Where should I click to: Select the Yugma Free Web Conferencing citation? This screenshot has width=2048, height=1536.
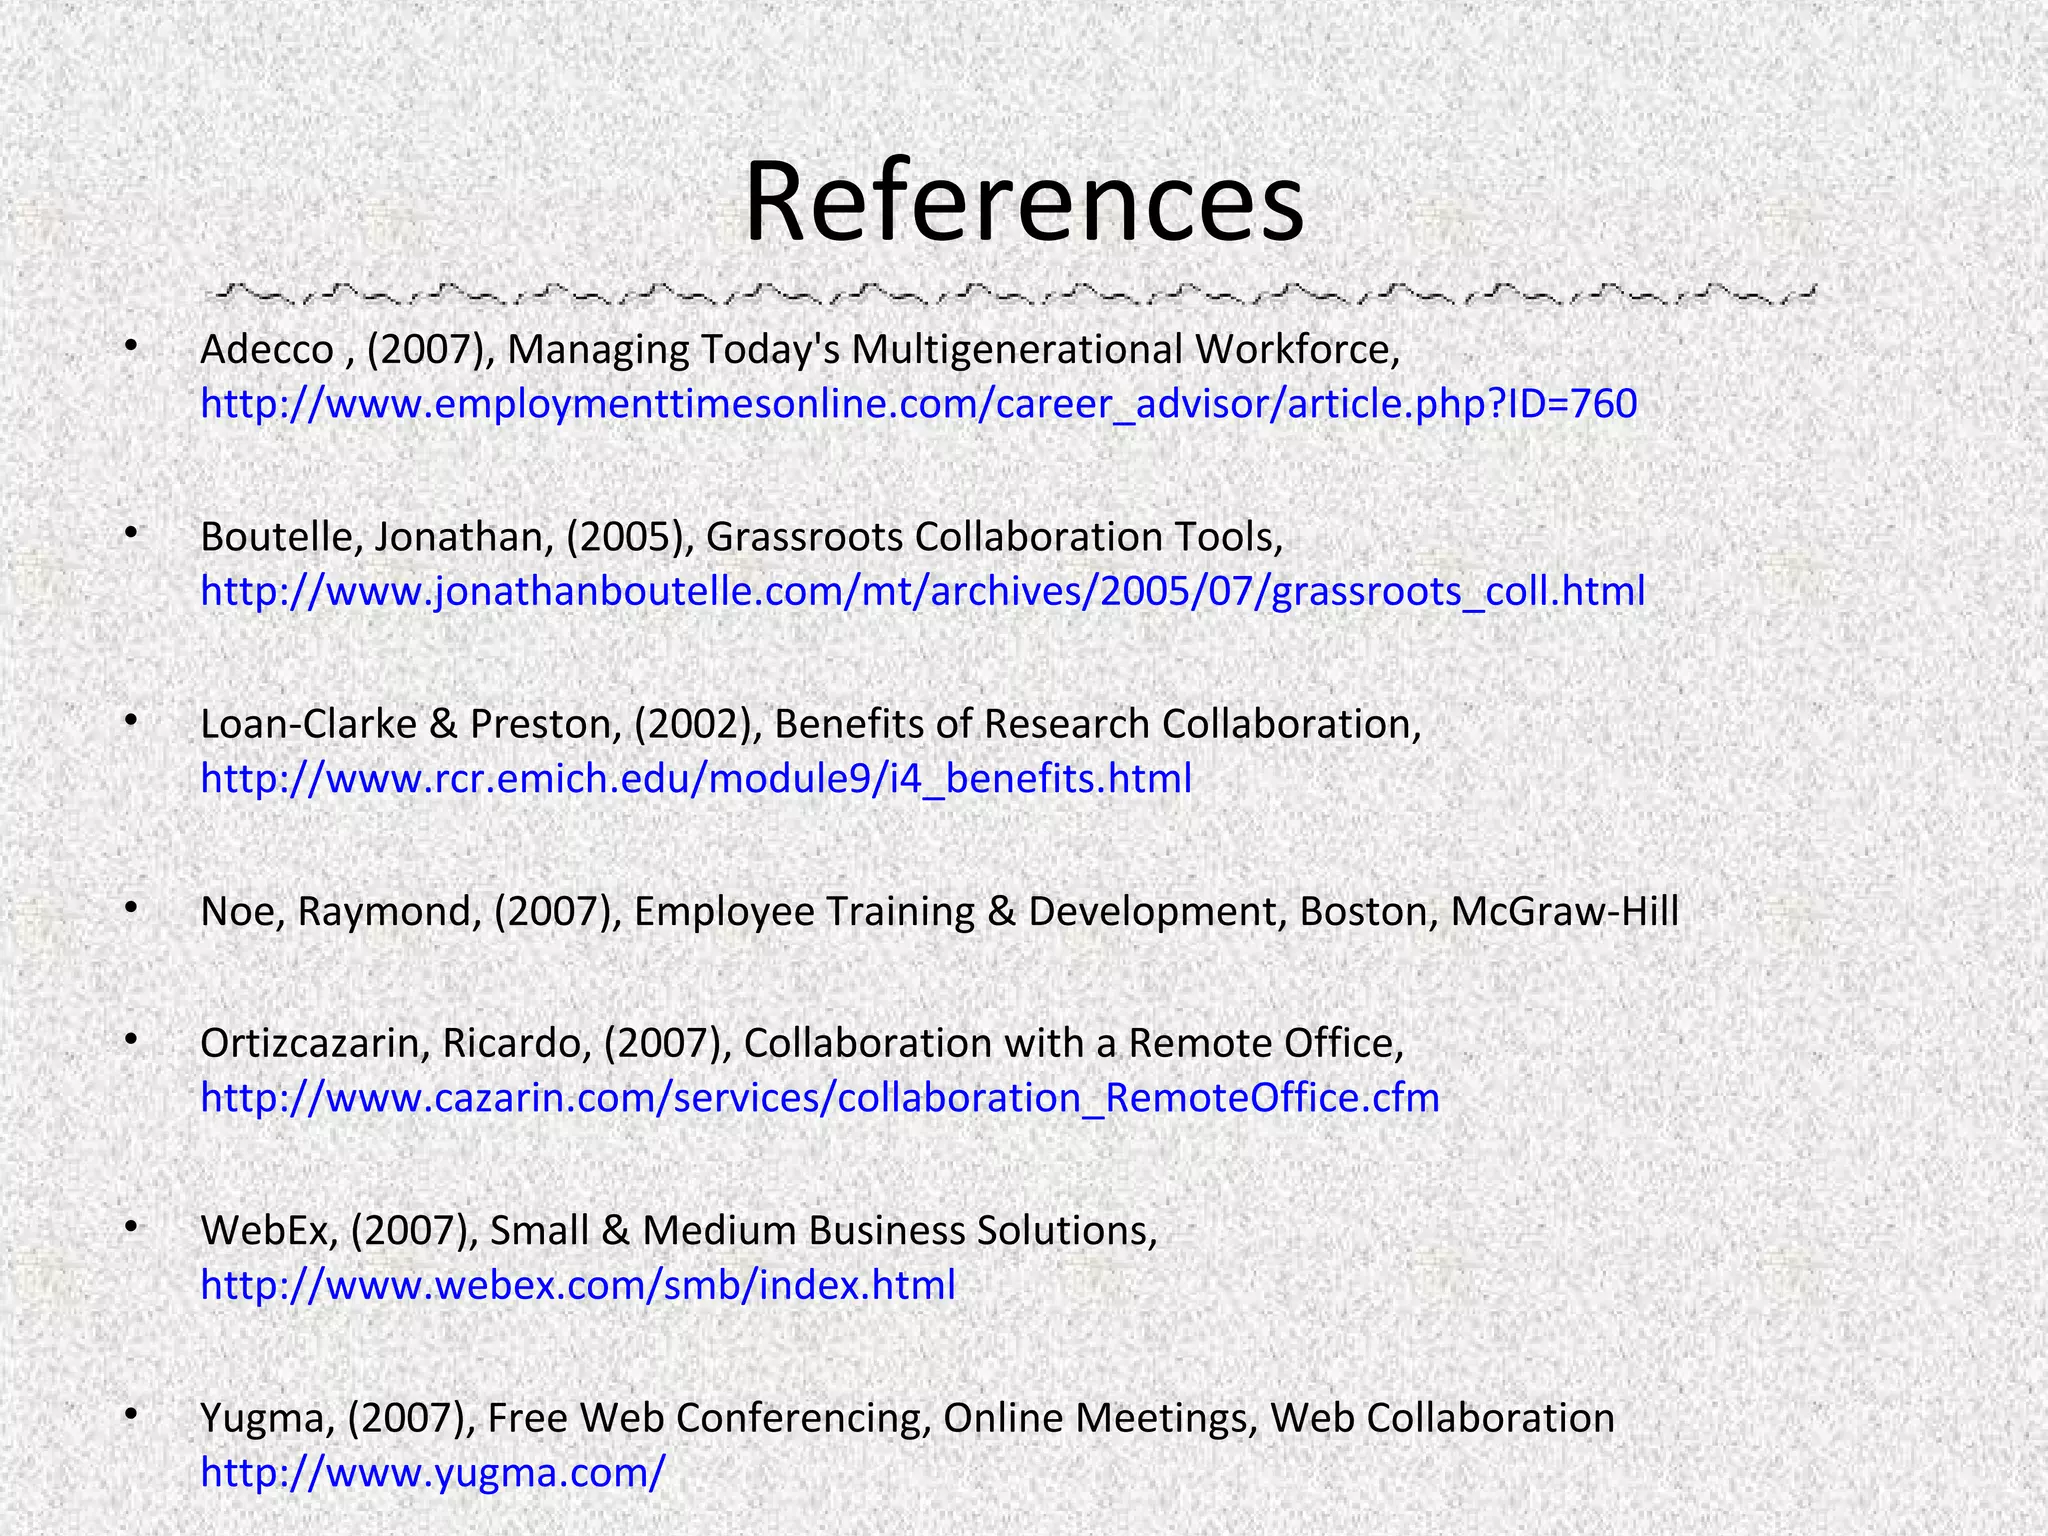click(x=907, y=1419)
